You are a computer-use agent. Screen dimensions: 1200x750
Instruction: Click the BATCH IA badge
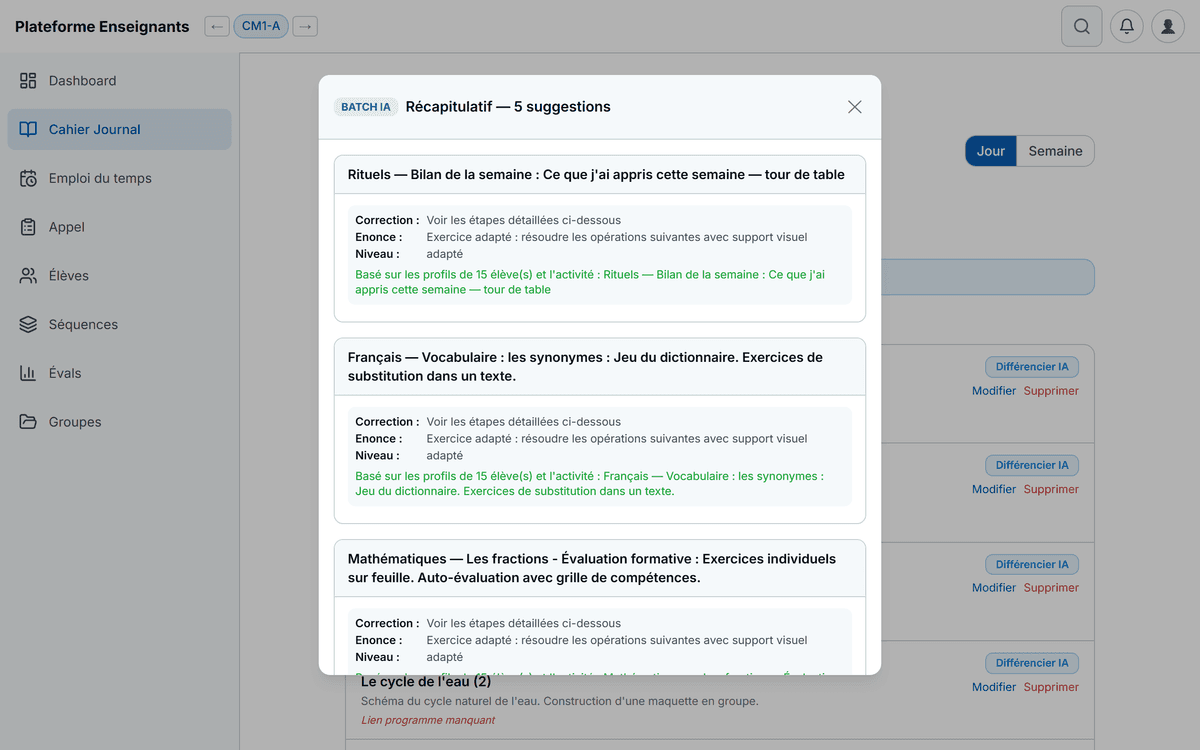366,107
